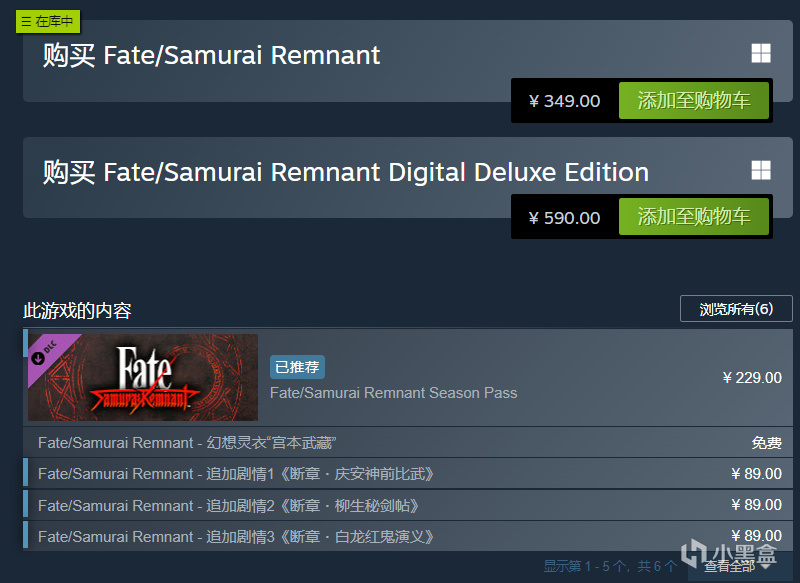
Task: Open the Season Pass DLC thumbnail
Action: click(143, 377)
